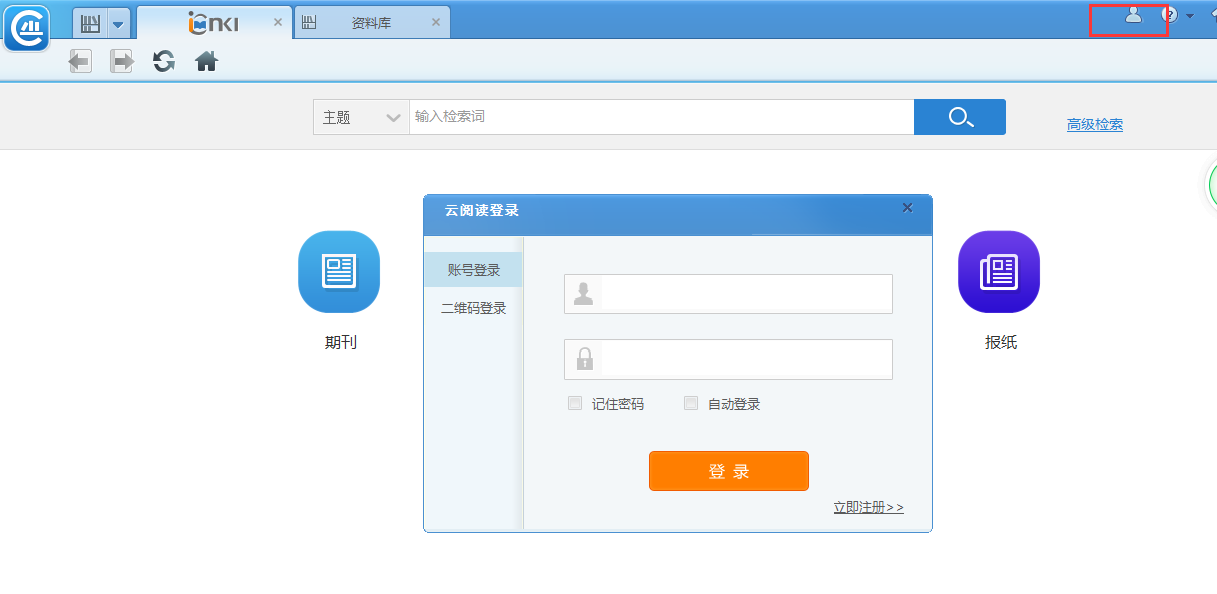Go to the home page icon
The image size is (1217, 594).
pos(206,62)
